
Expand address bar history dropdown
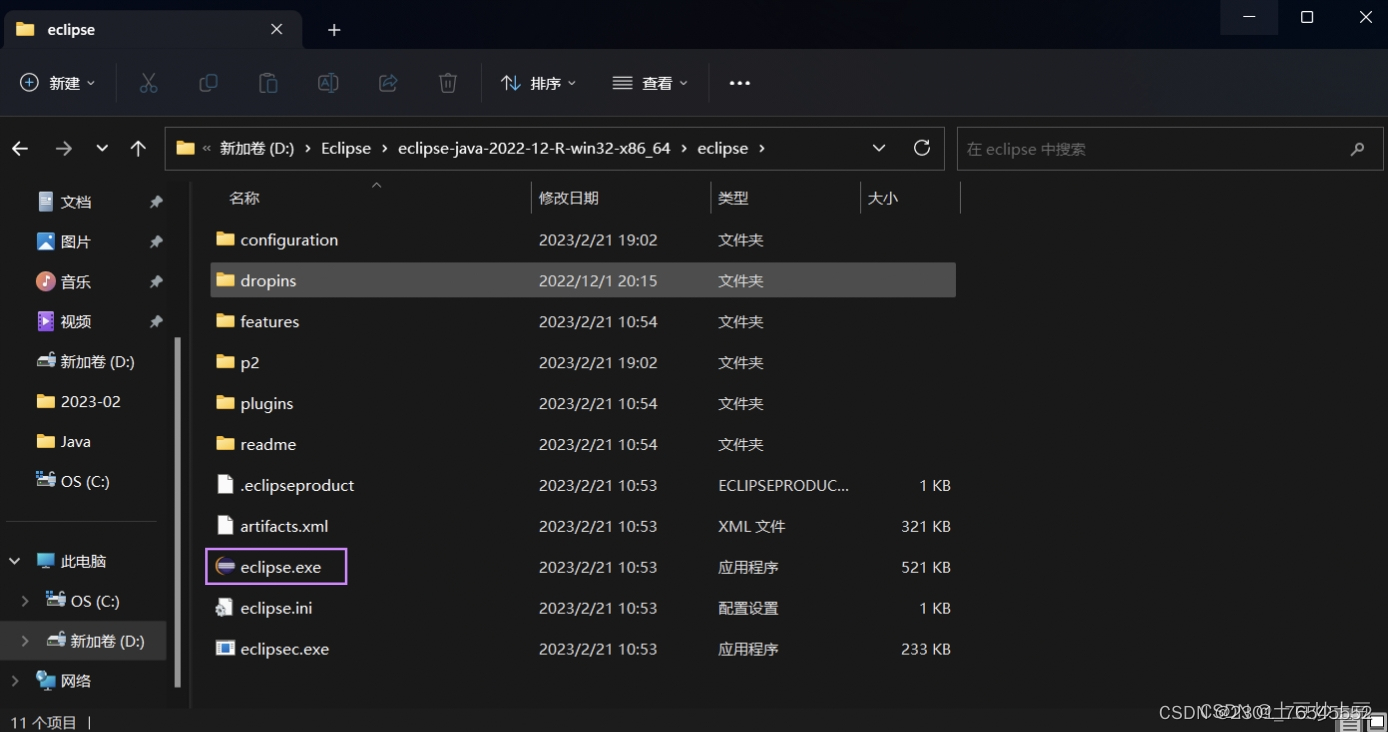(x=879, y=148)
